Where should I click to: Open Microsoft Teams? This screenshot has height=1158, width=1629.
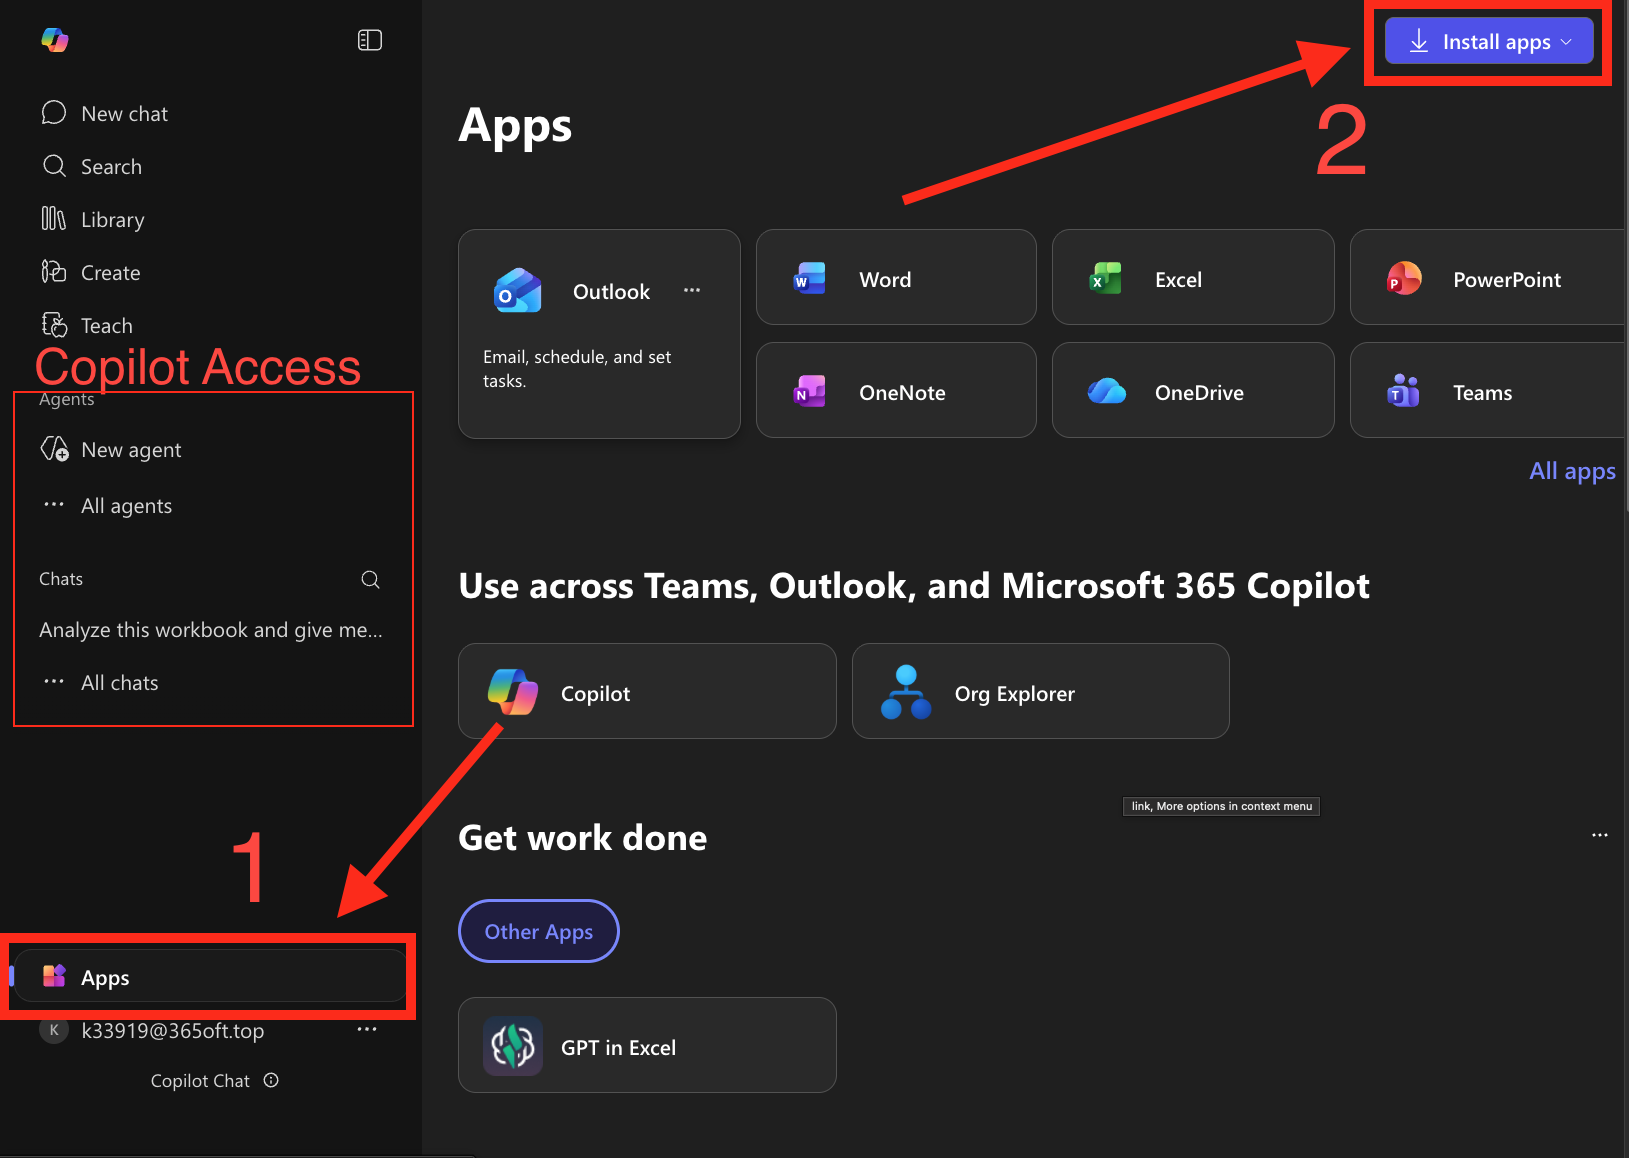(x=1481, y=391)
